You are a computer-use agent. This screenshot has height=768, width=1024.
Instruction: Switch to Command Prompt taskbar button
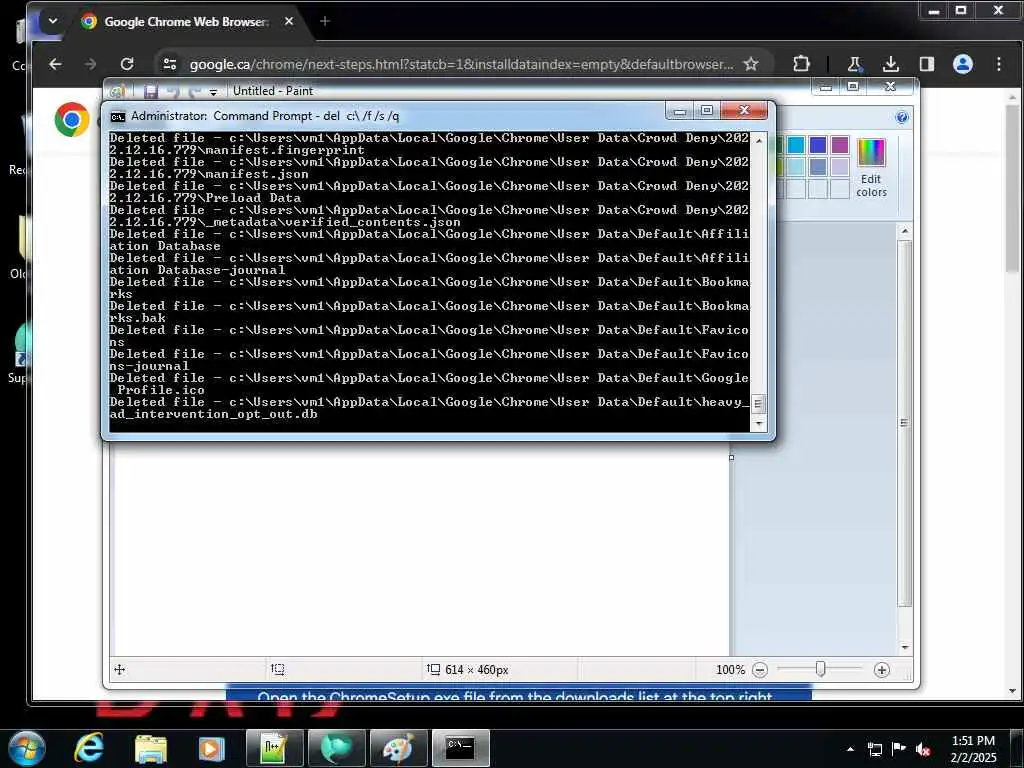pyautogui.click(x=460, y=748)
